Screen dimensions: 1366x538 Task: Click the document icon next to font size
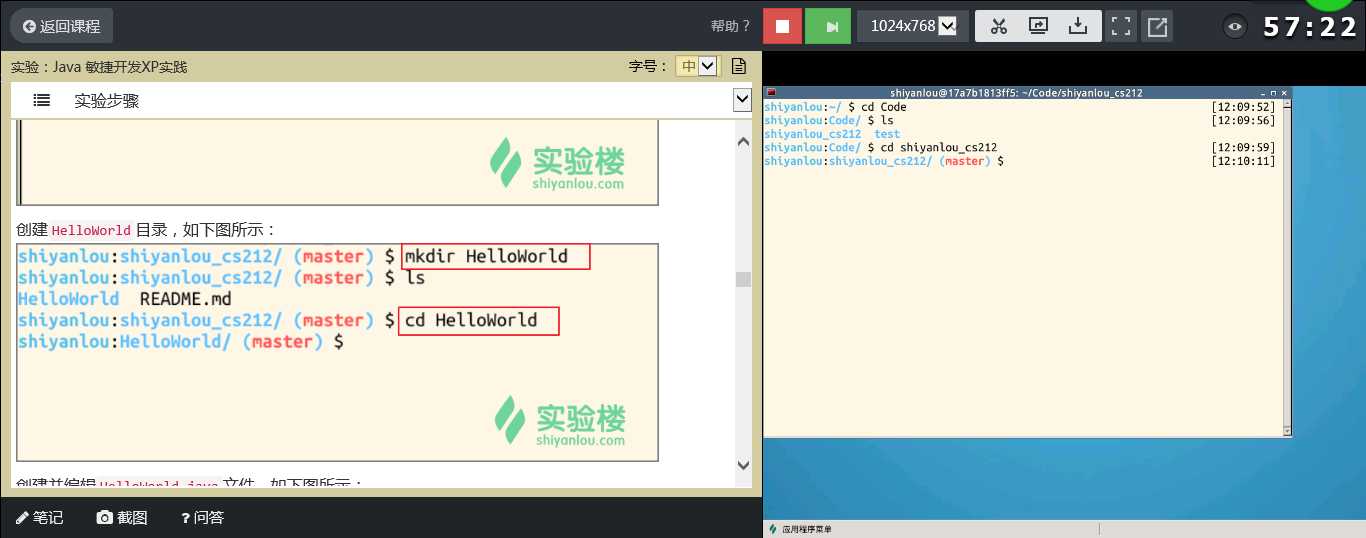tap(739, 66)
